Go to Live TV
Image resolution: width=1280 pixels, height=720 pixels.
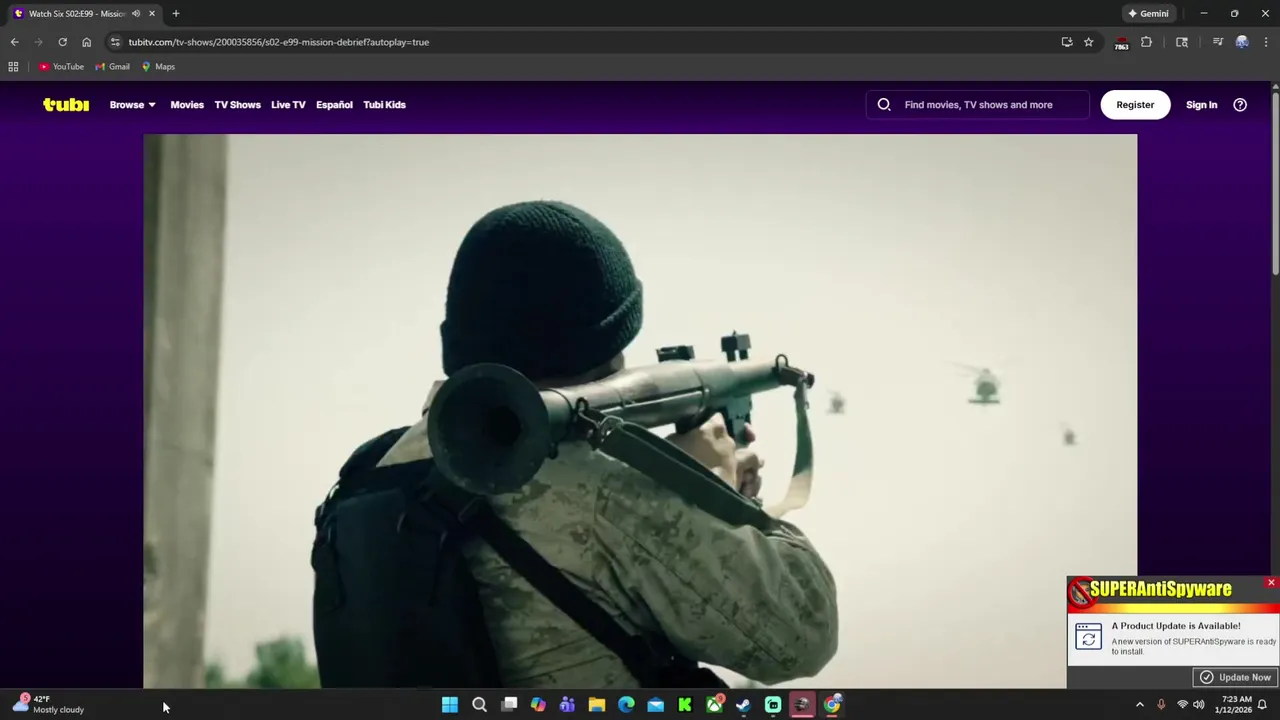288,105
